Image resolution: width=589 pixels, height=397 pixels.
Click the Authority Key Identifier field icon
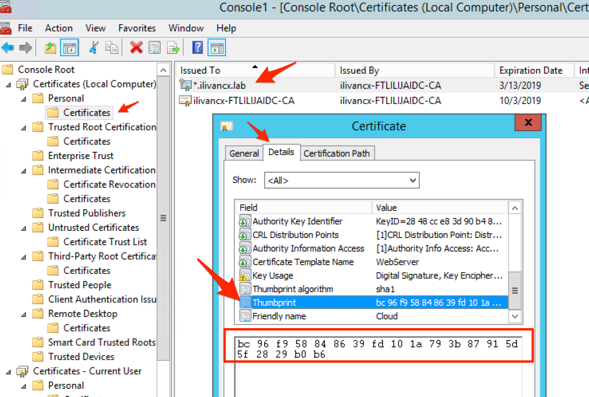(245, 221)
